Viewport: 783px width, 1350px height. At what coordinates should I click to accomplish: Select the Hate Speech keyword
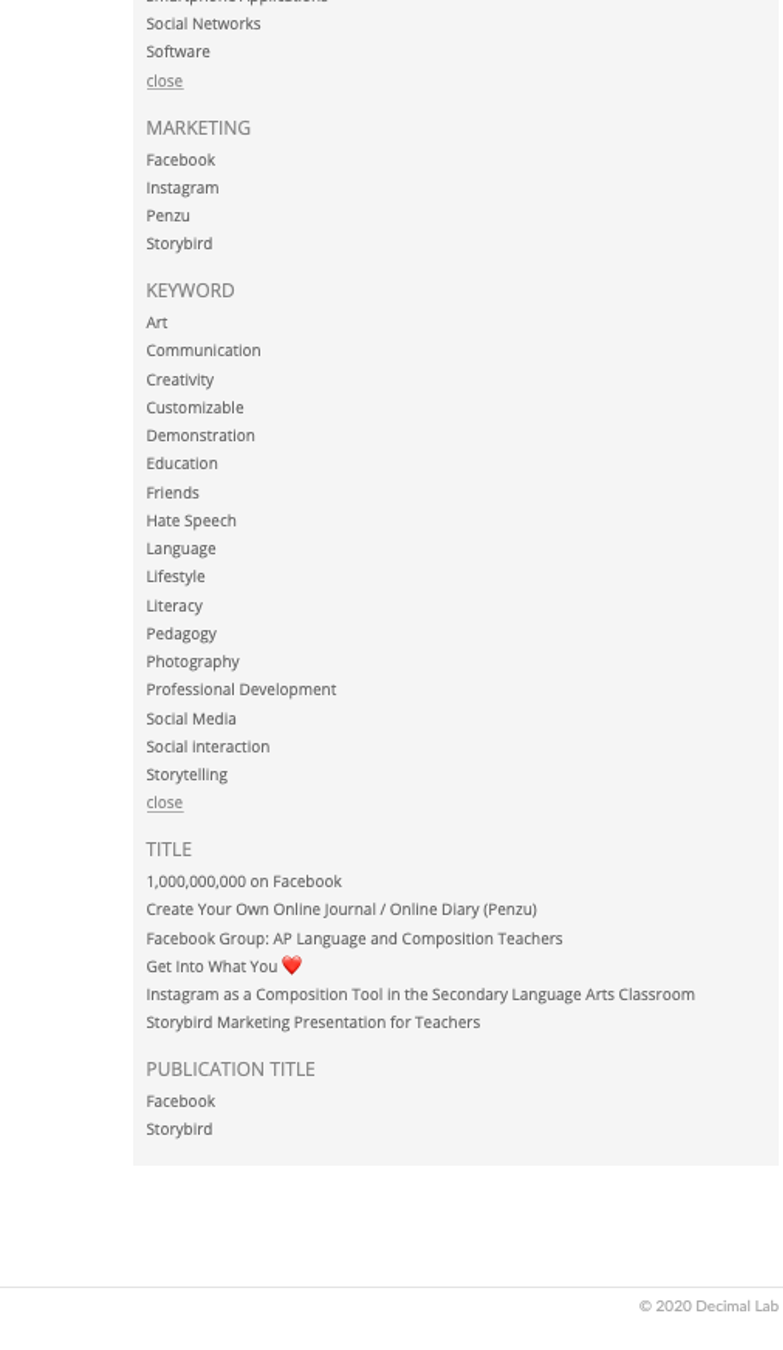pos(191,521)
